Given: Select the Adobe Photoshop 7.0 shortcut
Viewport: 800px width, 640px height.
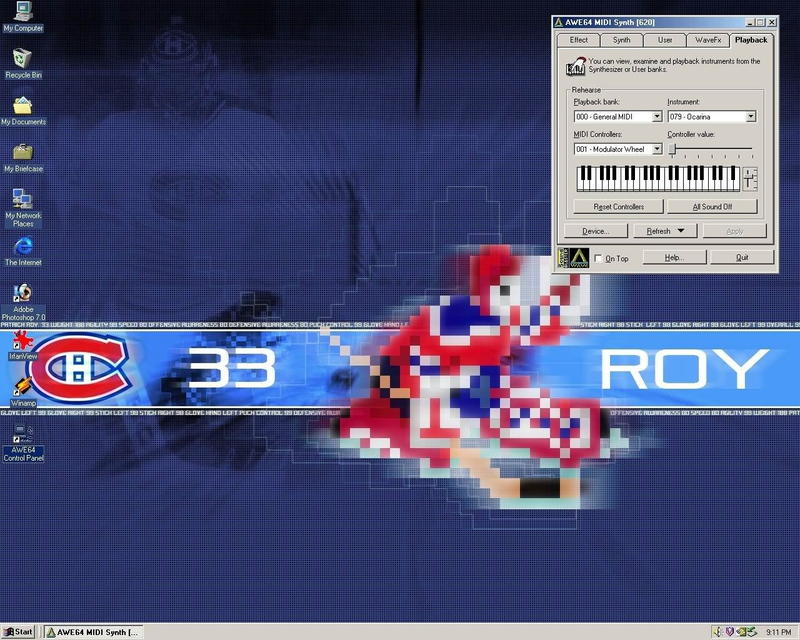Looking at the screenshot, I should (23, 302).
